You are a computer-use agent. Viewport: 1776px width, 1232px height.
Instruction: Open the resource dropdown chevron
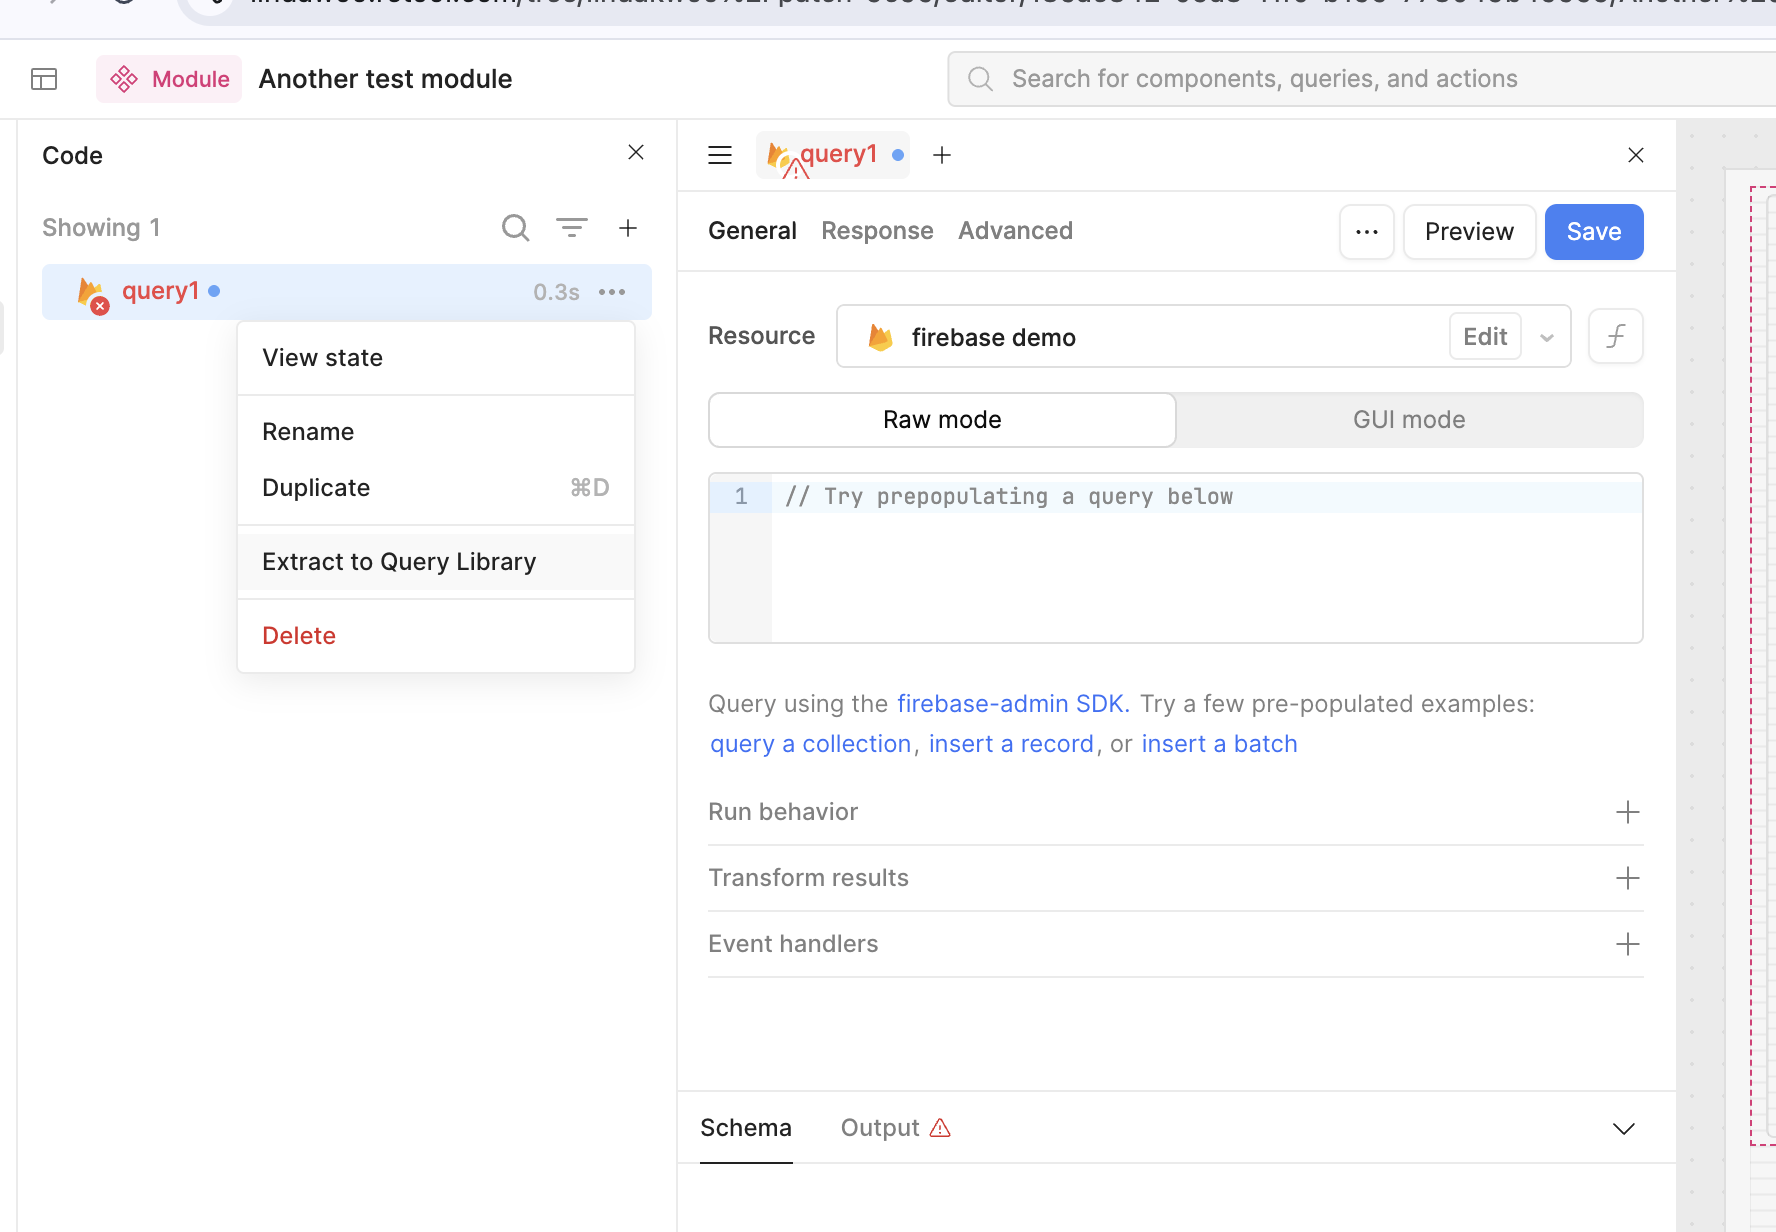tap(1547, 337)
